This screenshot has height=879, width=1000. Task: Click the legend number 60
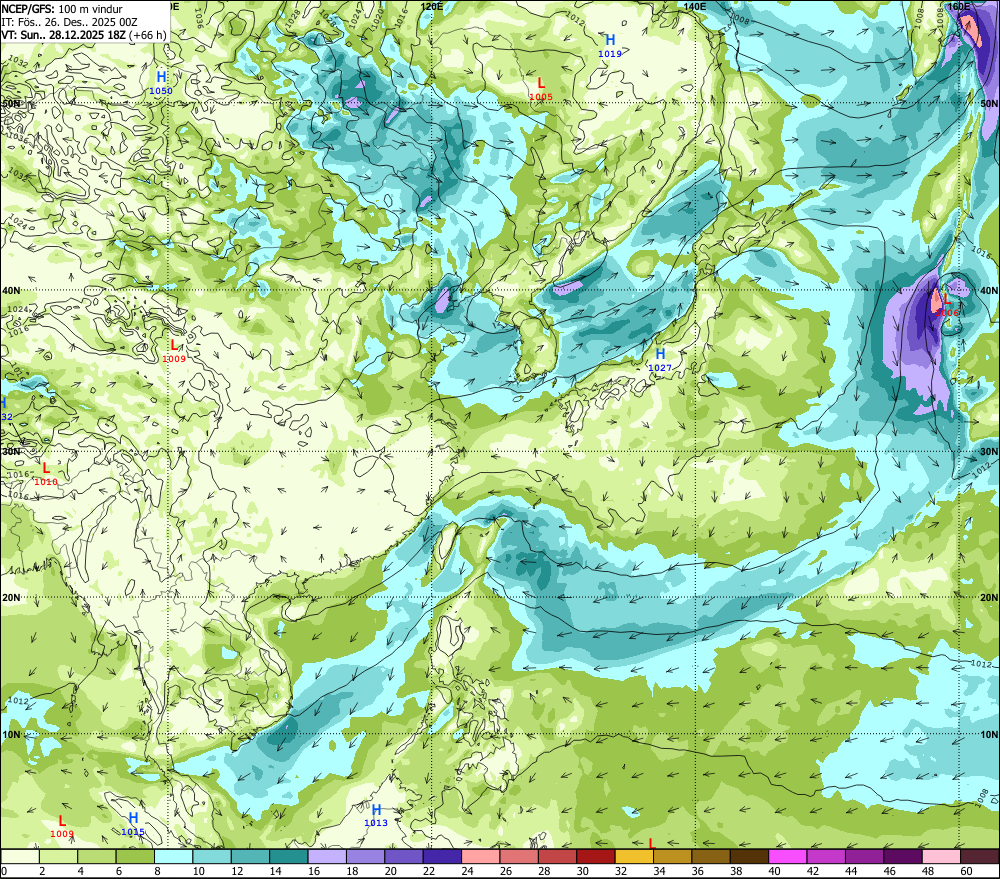pos(966,871)
